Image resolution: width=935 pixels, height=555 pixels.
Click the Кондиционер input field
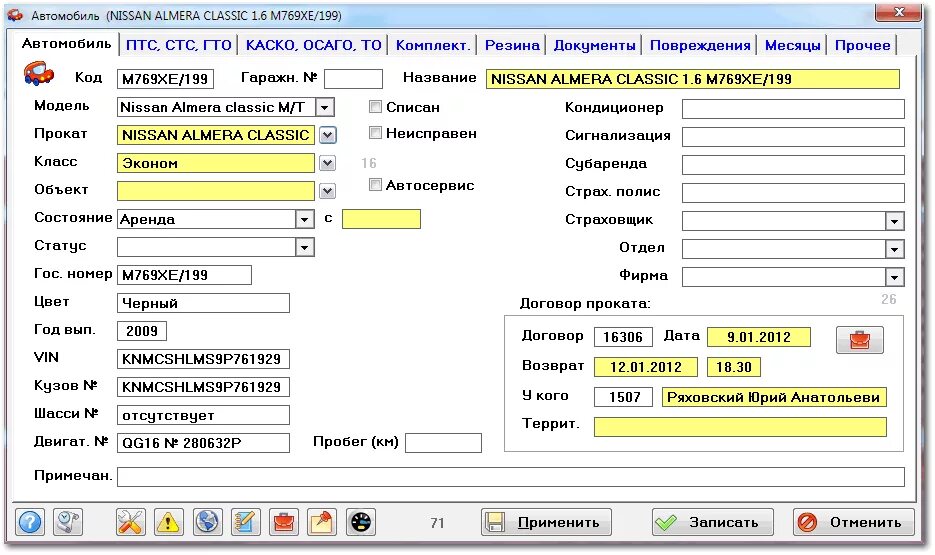[794, 109]
